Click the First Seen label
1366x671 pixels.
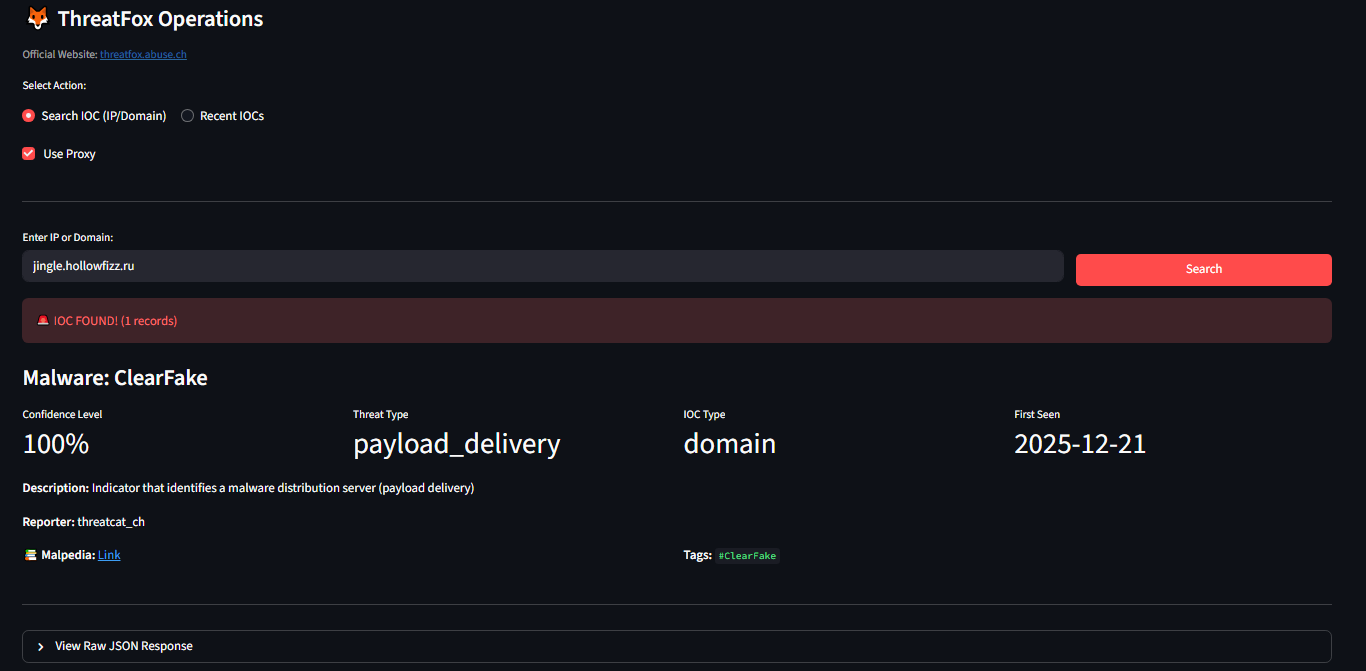pos(1037,414)
